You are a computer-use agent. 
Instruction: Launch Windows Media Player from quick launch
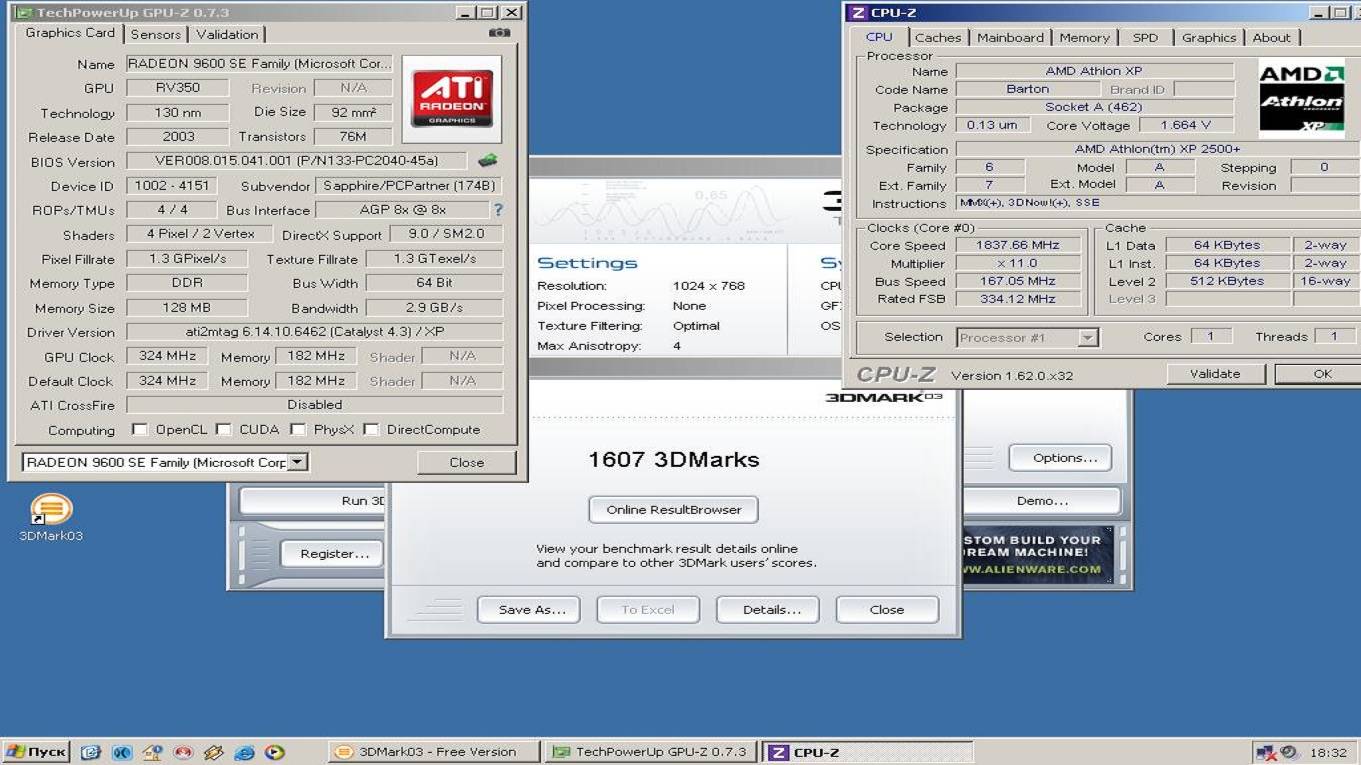pyautogui.click(x=274, y=752)
